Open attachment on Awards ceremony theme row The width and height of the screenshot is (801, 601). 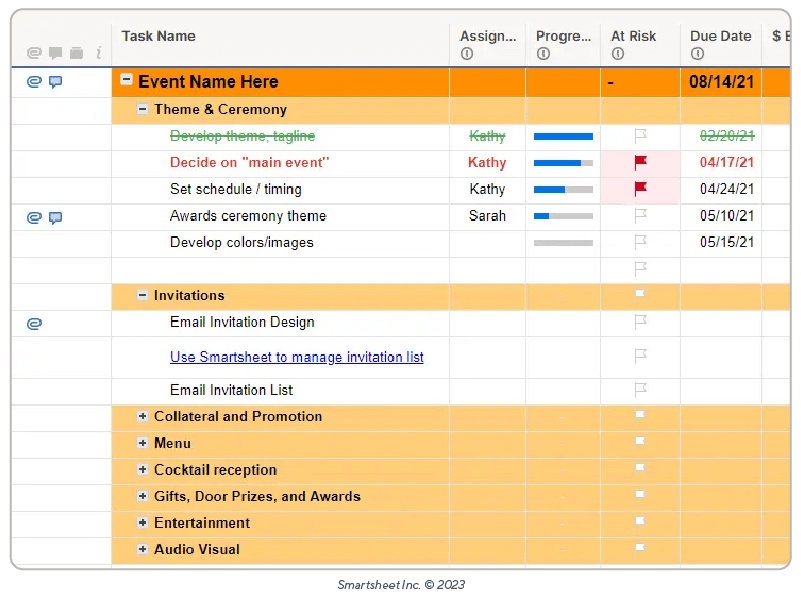point(34,217)
